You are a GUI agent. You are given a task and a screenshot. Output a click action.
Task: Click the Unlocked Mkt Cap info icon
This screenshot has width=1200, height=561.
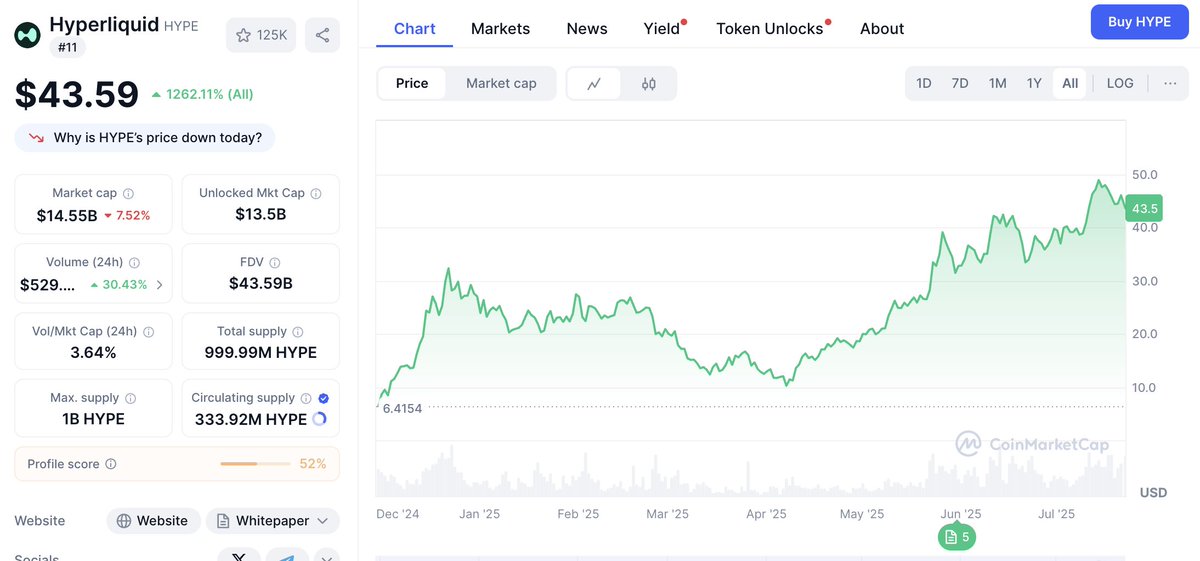click(x=316, y=194)
